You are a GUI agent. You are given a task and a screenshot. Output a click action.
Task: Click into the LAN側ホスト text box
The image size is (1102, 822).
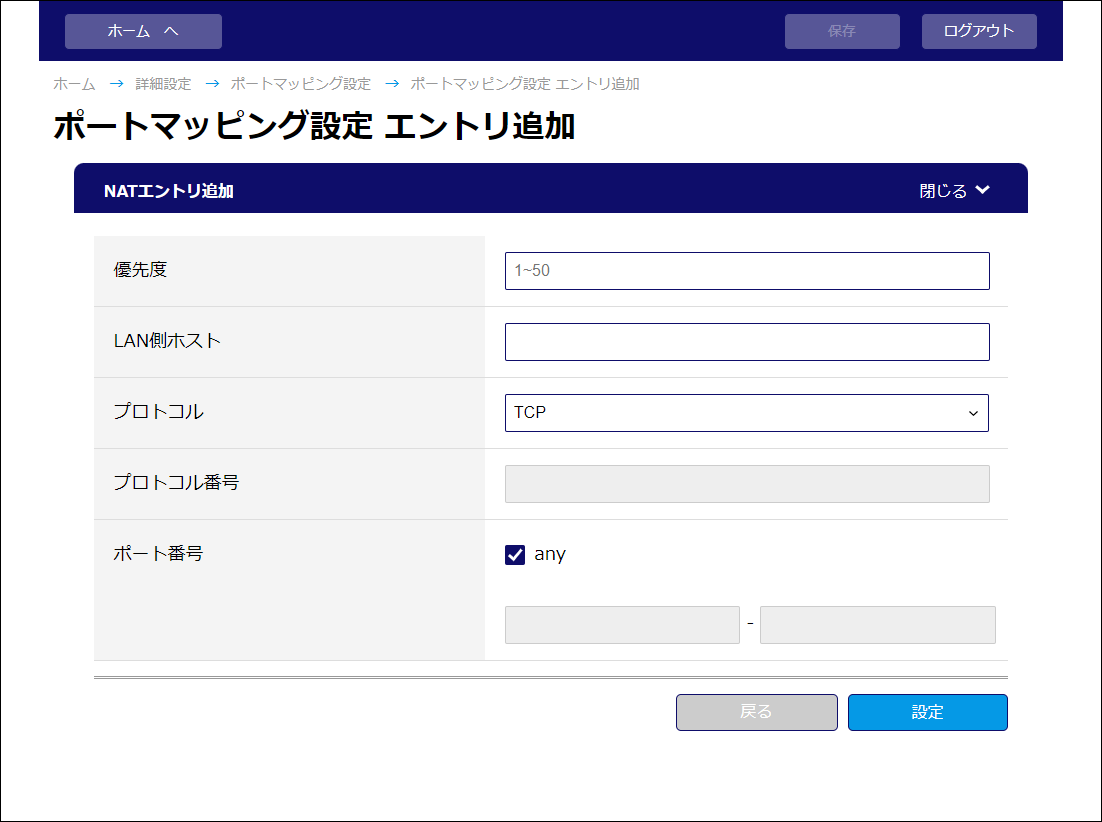pos(747,342)
